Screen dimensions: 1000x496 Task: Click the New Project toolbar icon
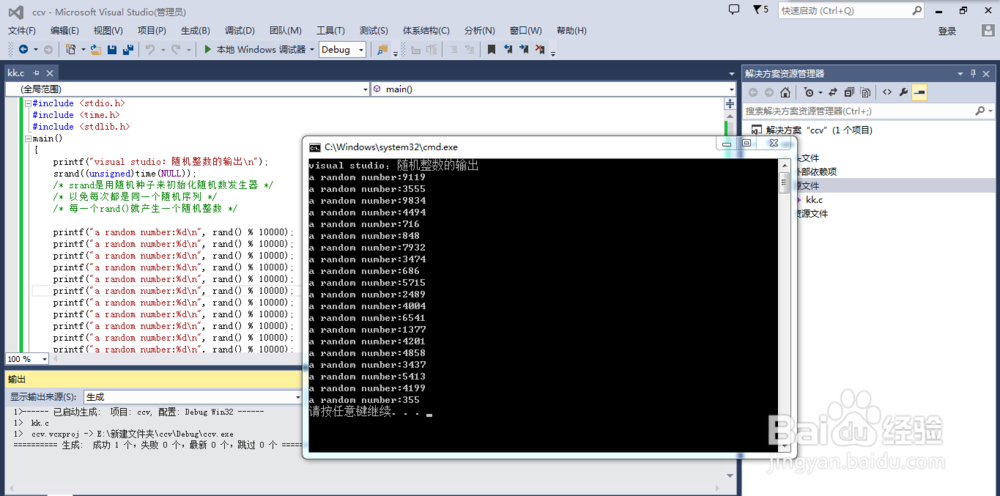point(70,49)
